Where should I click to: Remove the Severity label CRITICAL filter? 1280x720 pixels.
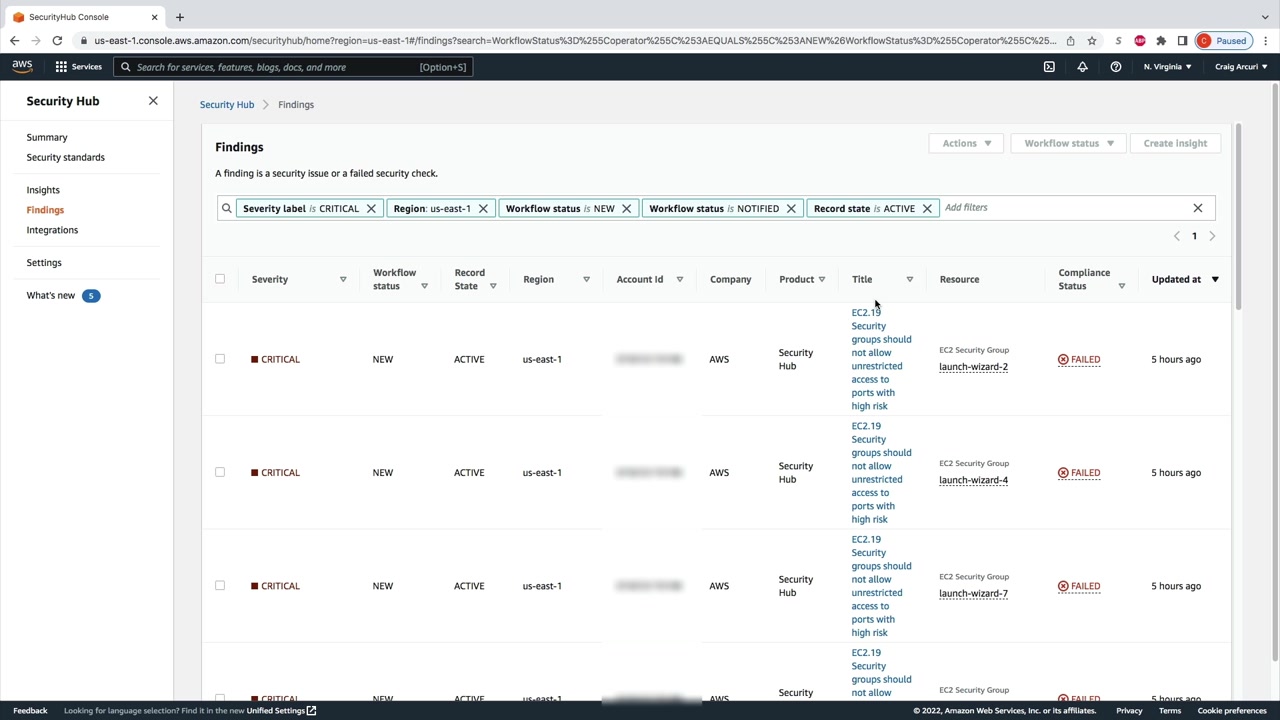coord(371,208)
